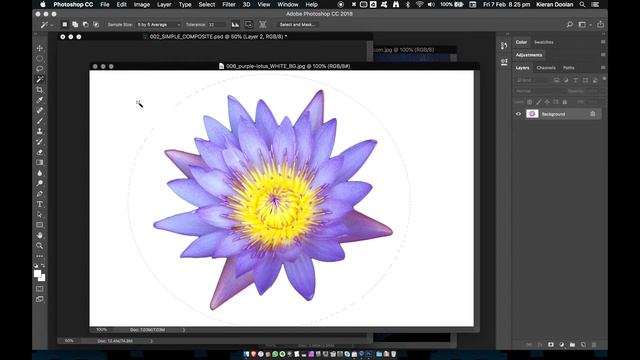Viewport: 640px width, 360px height.
Task: Select the Hand tool
Action: point(40,236)
